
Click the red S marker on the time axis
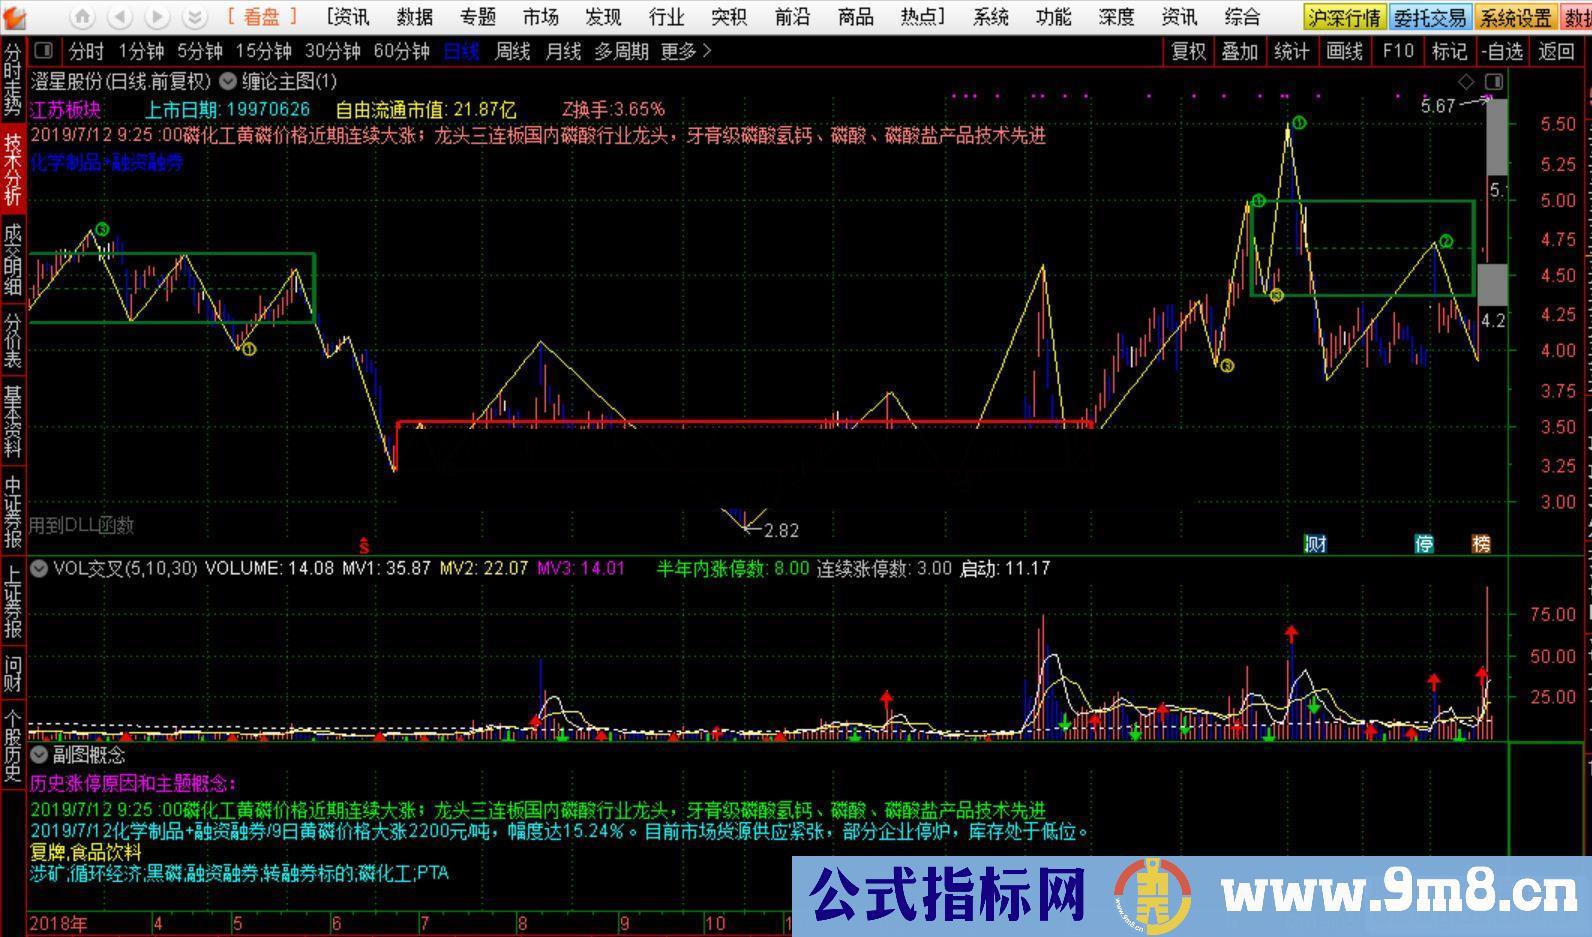point(365,546)
